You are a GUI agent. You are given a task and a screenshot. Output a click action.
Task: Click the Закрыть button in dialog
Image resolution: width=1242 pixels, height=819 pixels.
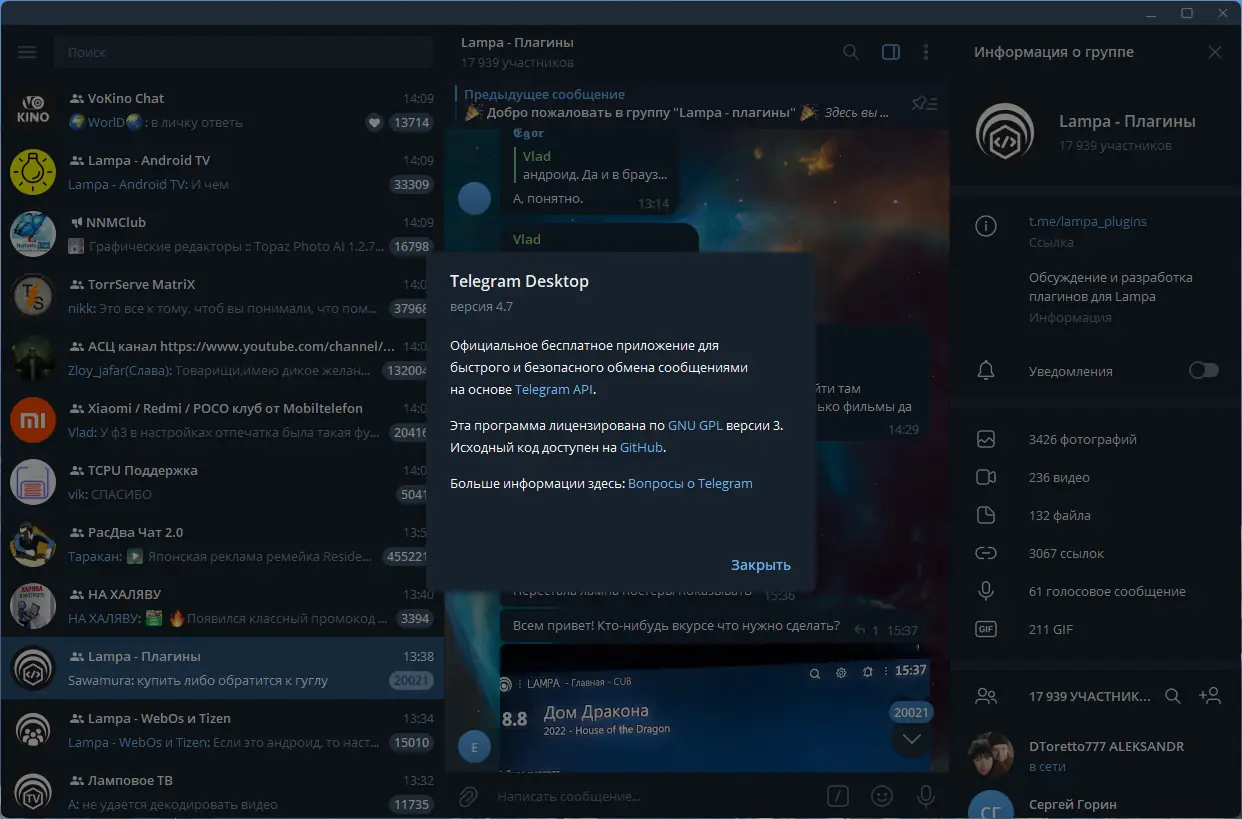point(761,565)
